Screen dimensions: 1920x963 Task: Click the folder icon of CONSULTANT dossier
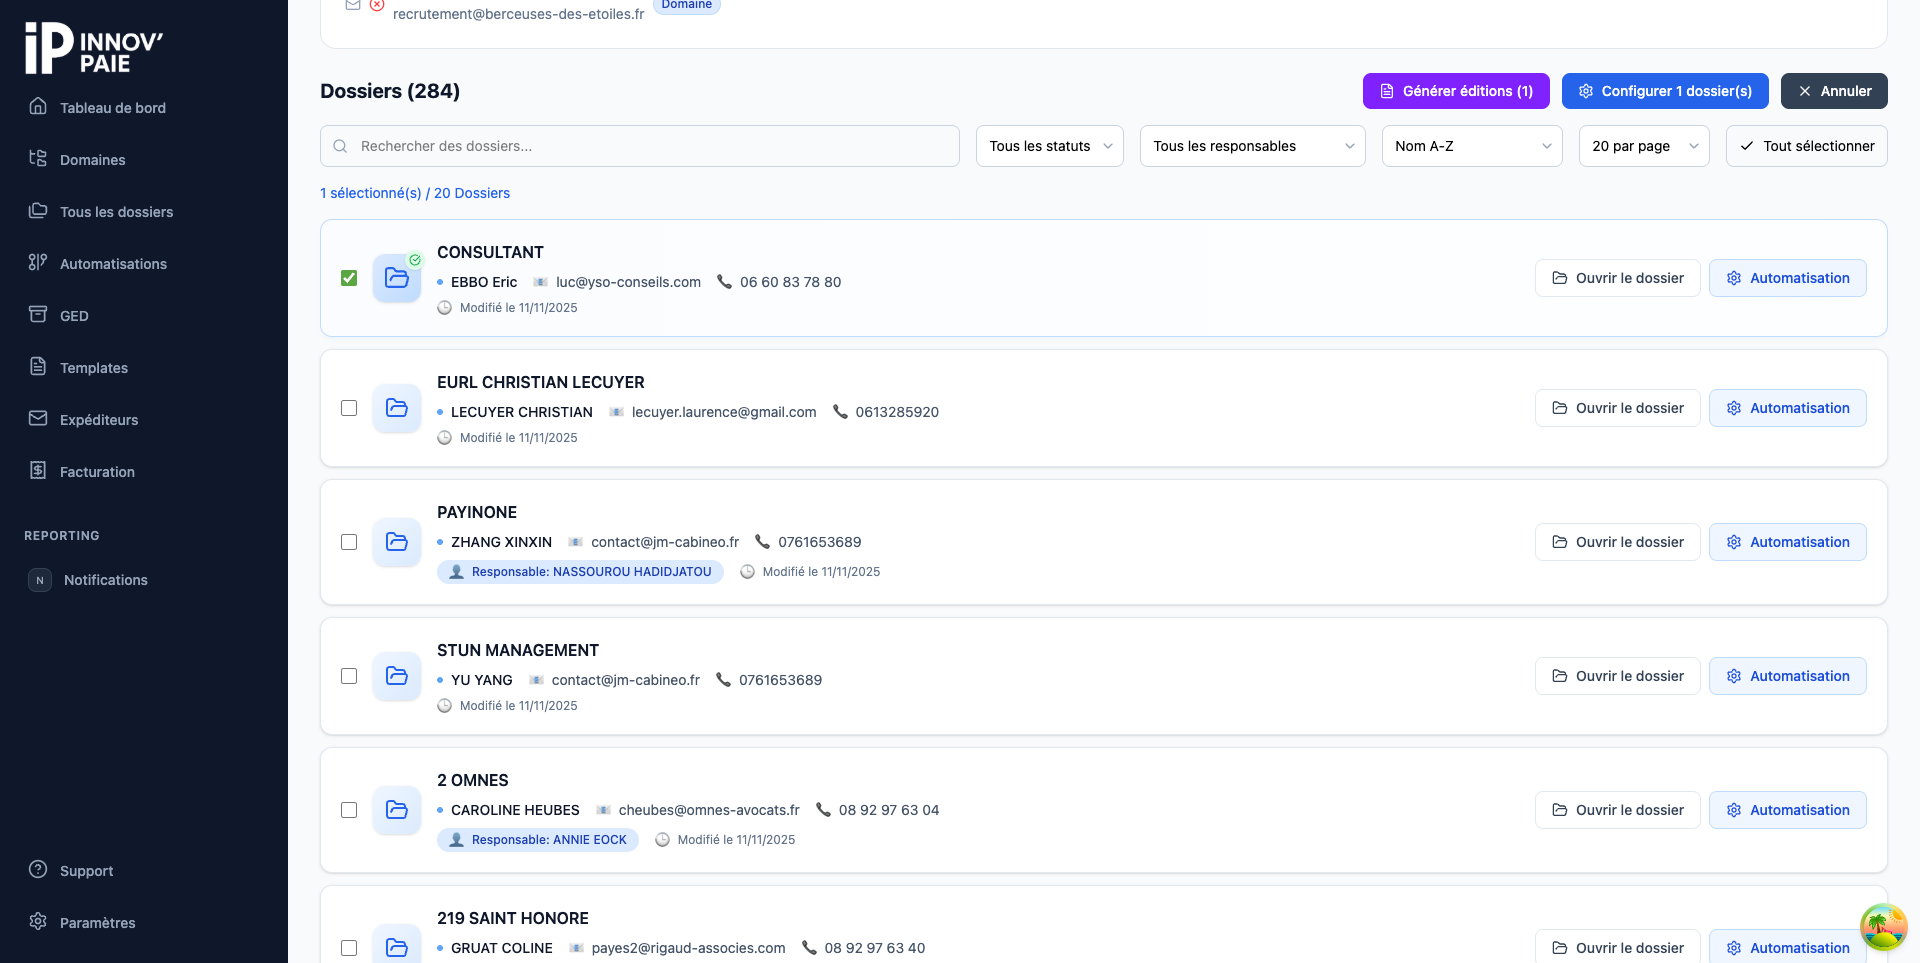pyautogui.click(x=397, y=278)
